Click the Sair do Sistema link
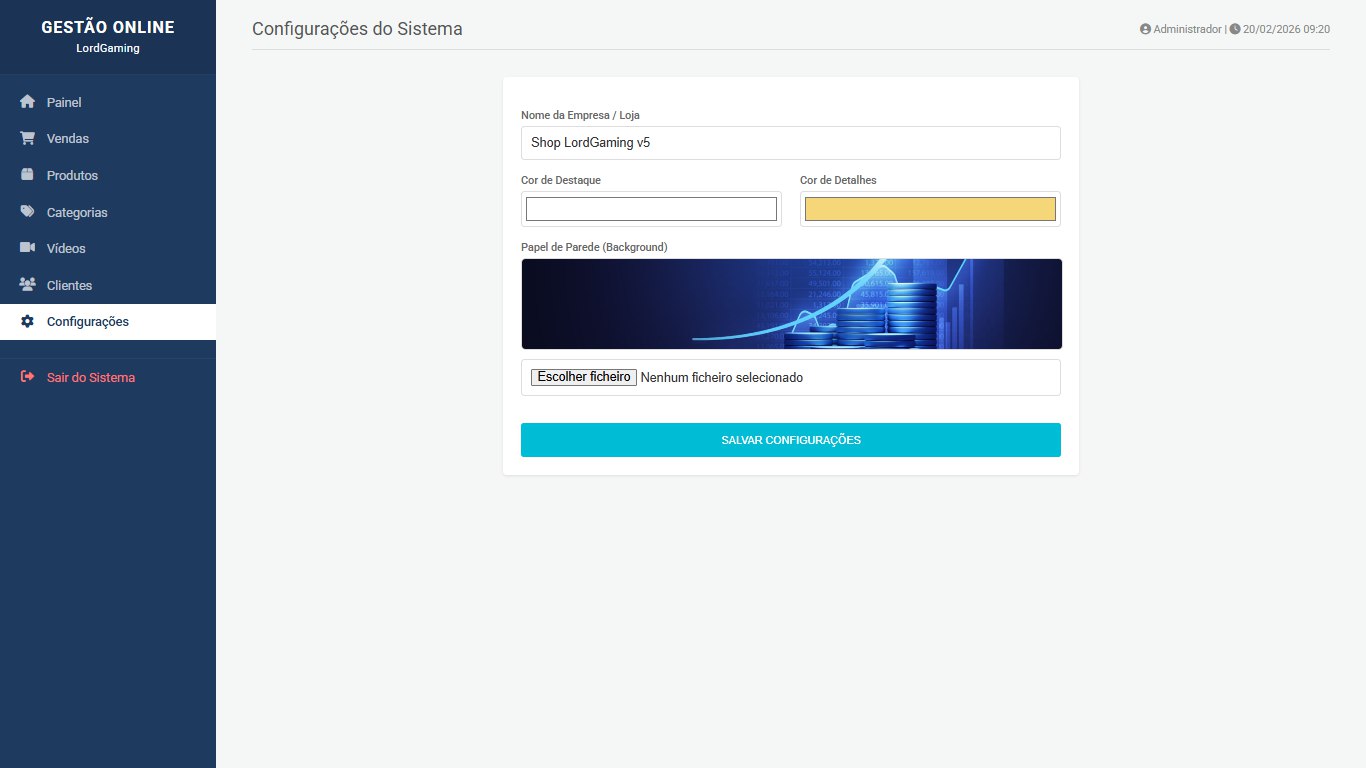The height and width of the screenshot is (768, 1366). click(90, 378)
